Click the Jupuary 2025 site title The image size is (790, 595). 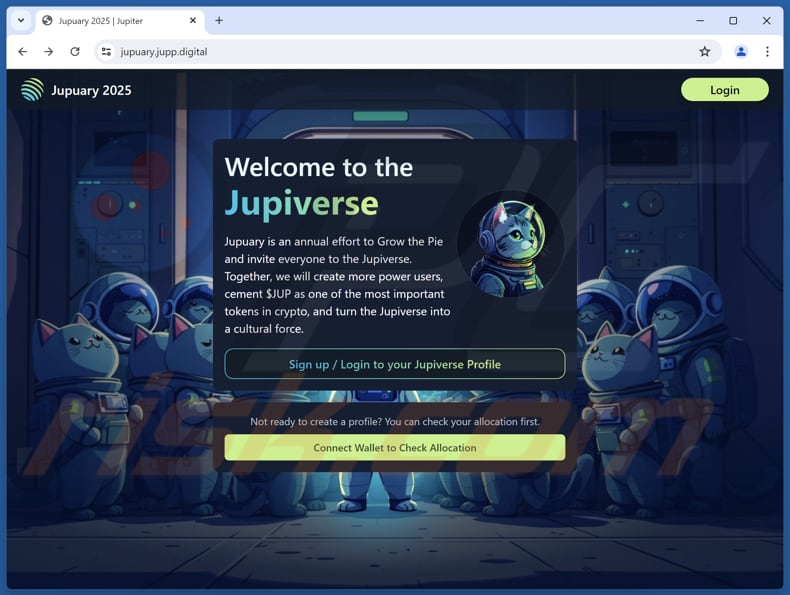(91, 90)
